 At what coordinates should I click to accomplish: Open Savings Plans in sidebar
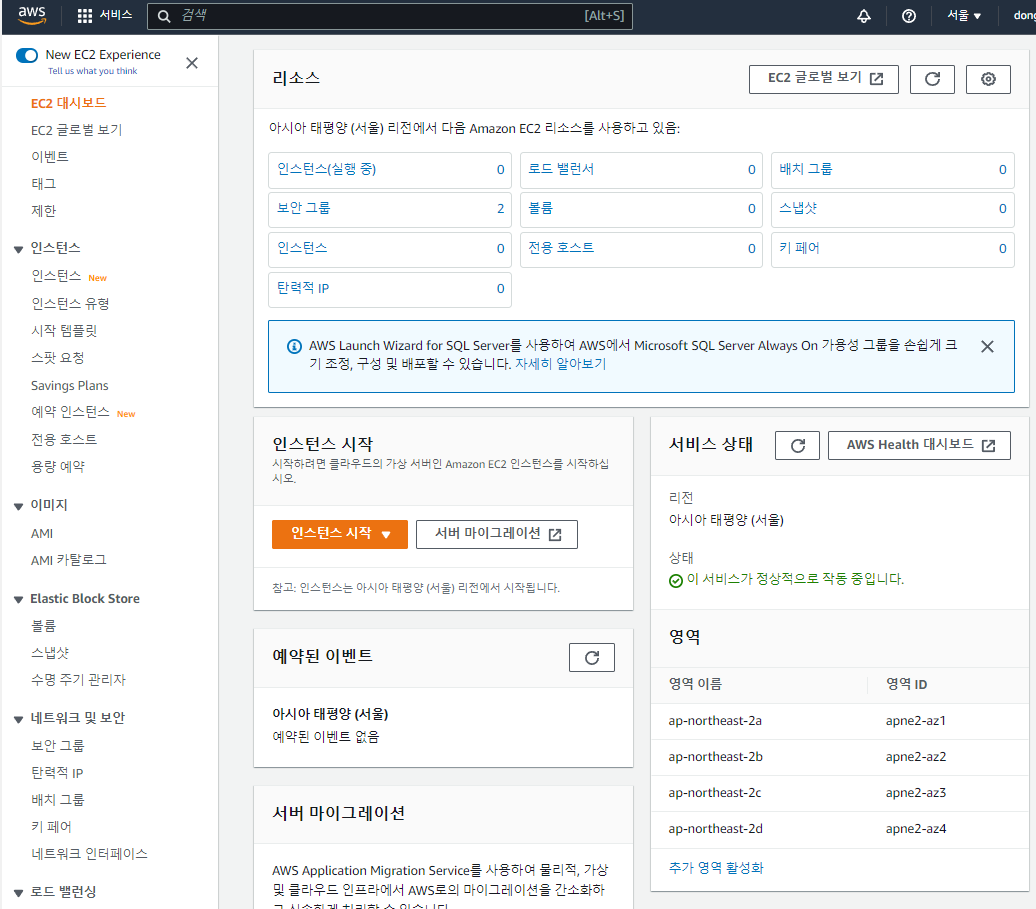coord(69,386)
